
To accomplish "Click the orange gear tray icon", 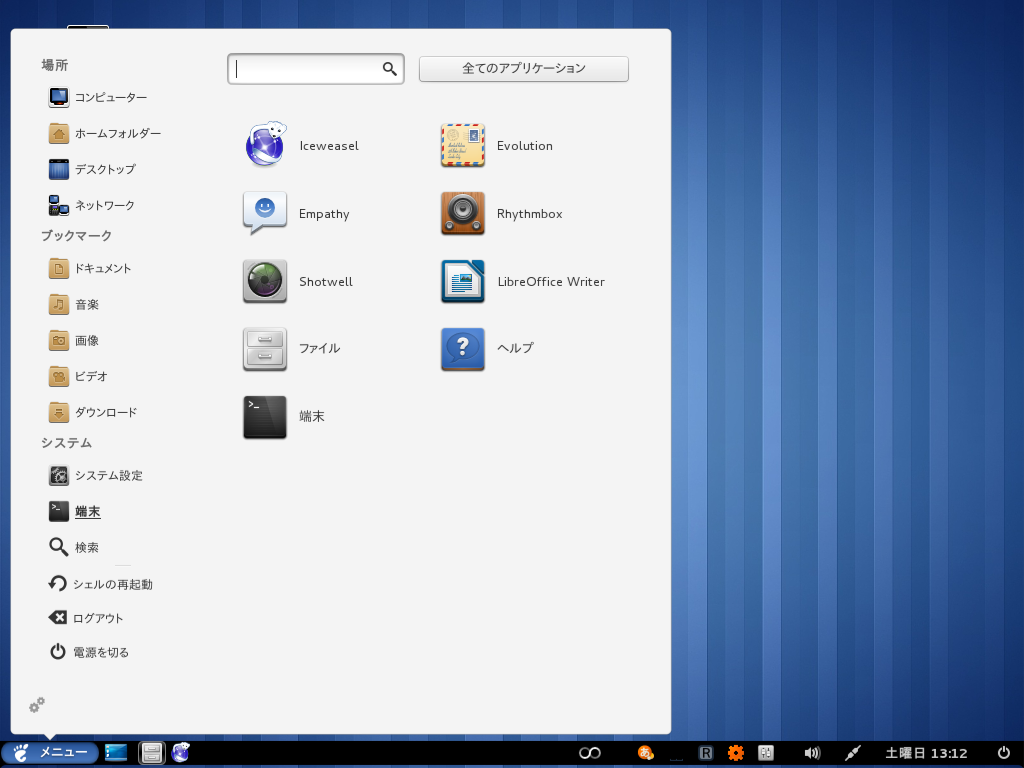I will (x=735, y=753).
